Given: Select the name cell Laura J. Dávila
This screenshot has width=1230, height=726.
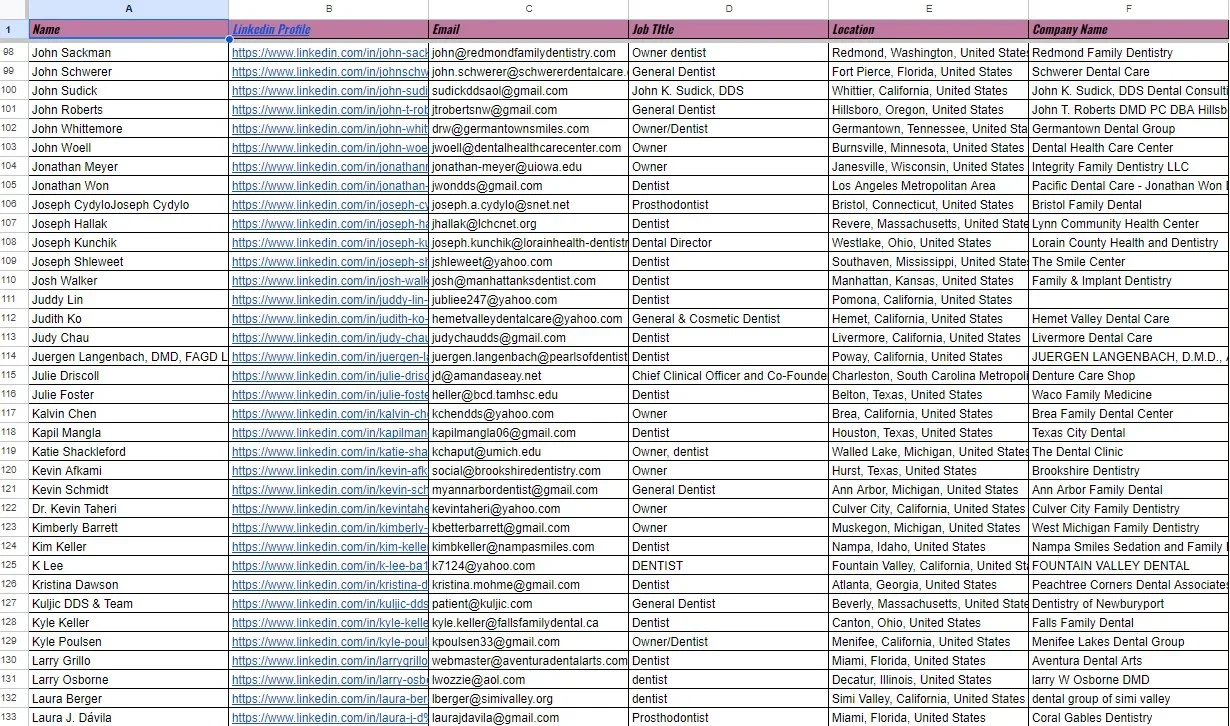Looking at the screenshot, I should (x=128, y=717).
